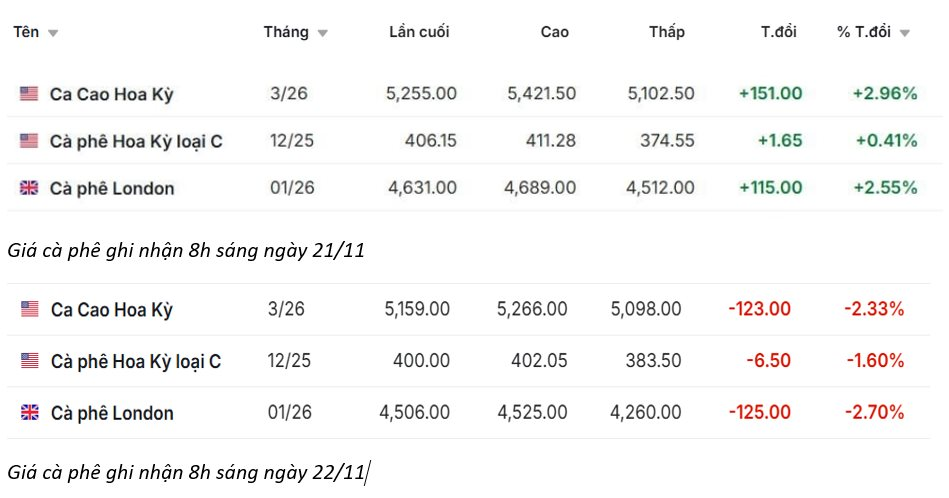
Task: Open top Cà phê London link
Action: coord(112,189)
